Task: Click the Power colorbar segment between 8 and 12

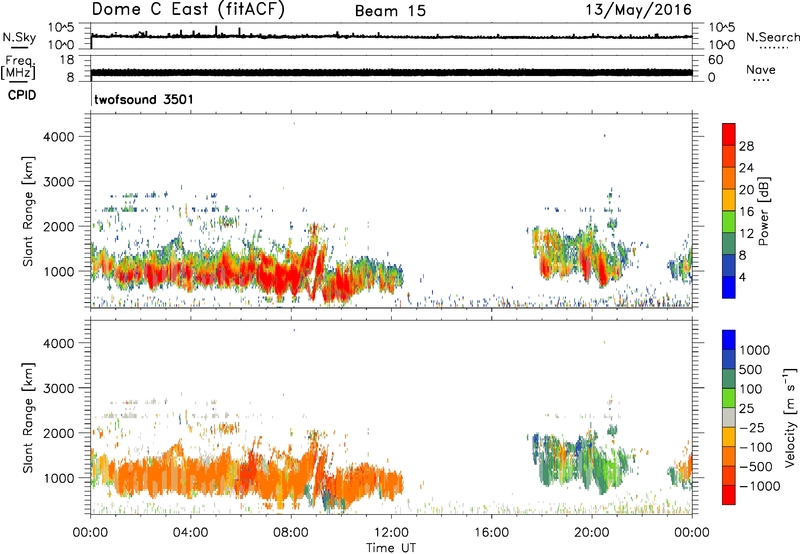Action: [729, 244]
